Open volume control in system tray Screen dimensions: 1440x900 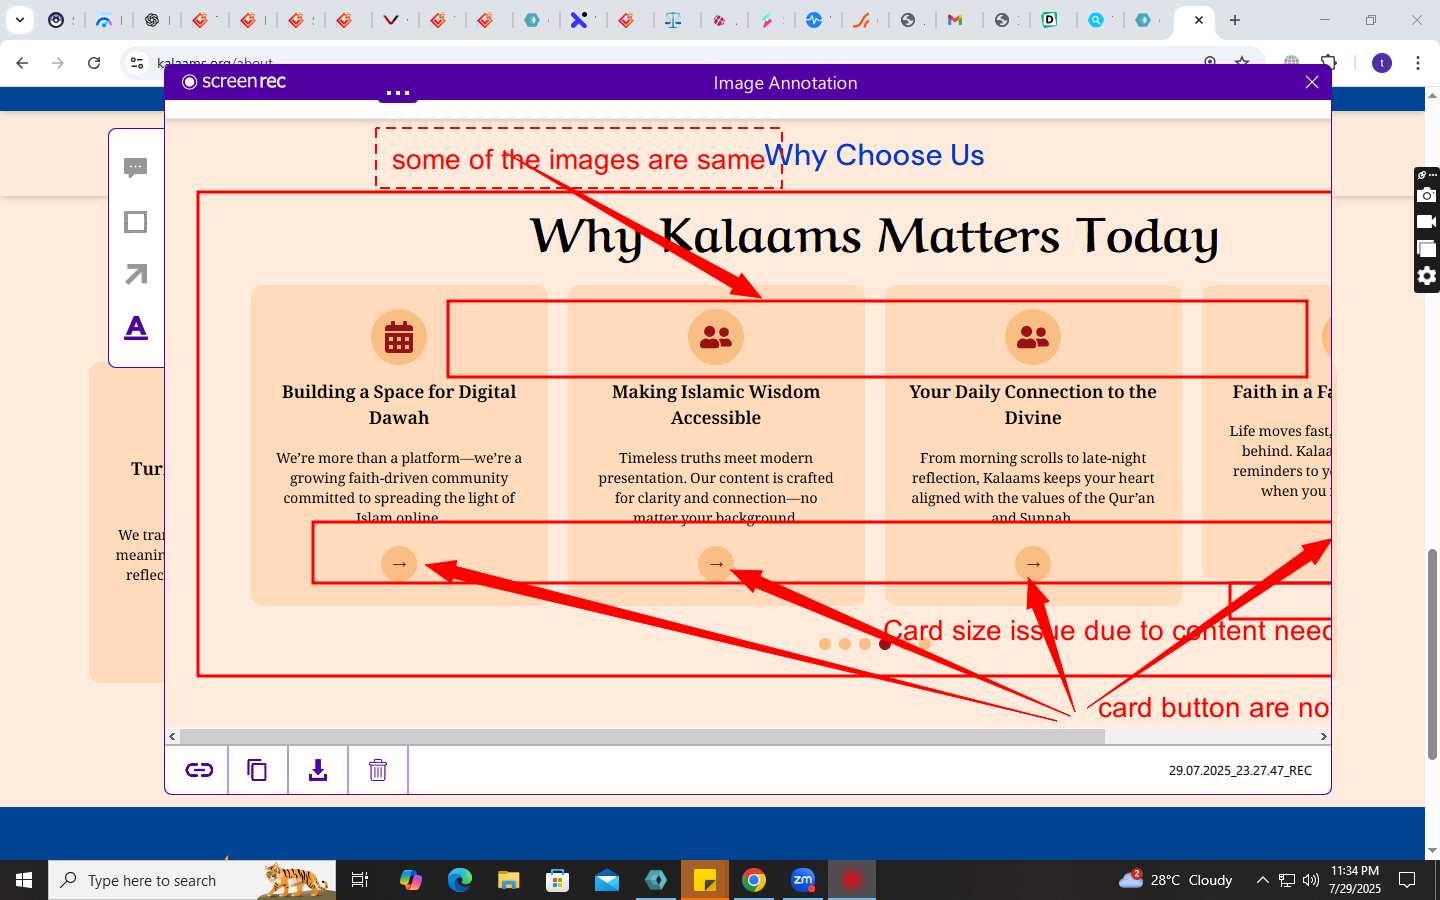1311,880
